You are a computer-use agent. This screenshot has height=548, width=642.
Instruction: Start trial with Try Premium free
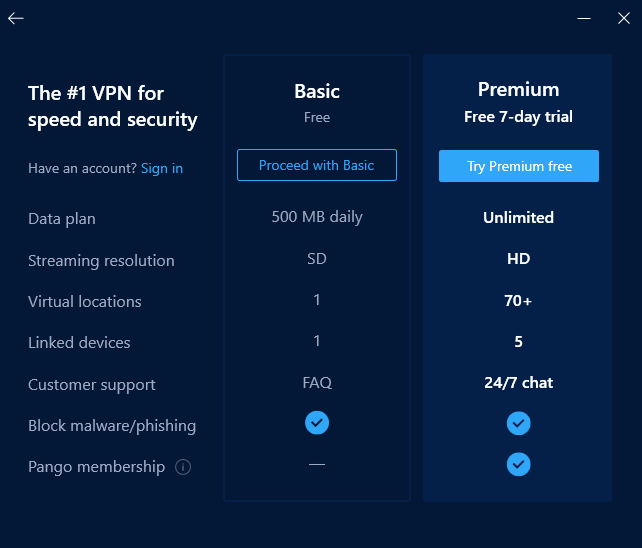click(519, 166)
